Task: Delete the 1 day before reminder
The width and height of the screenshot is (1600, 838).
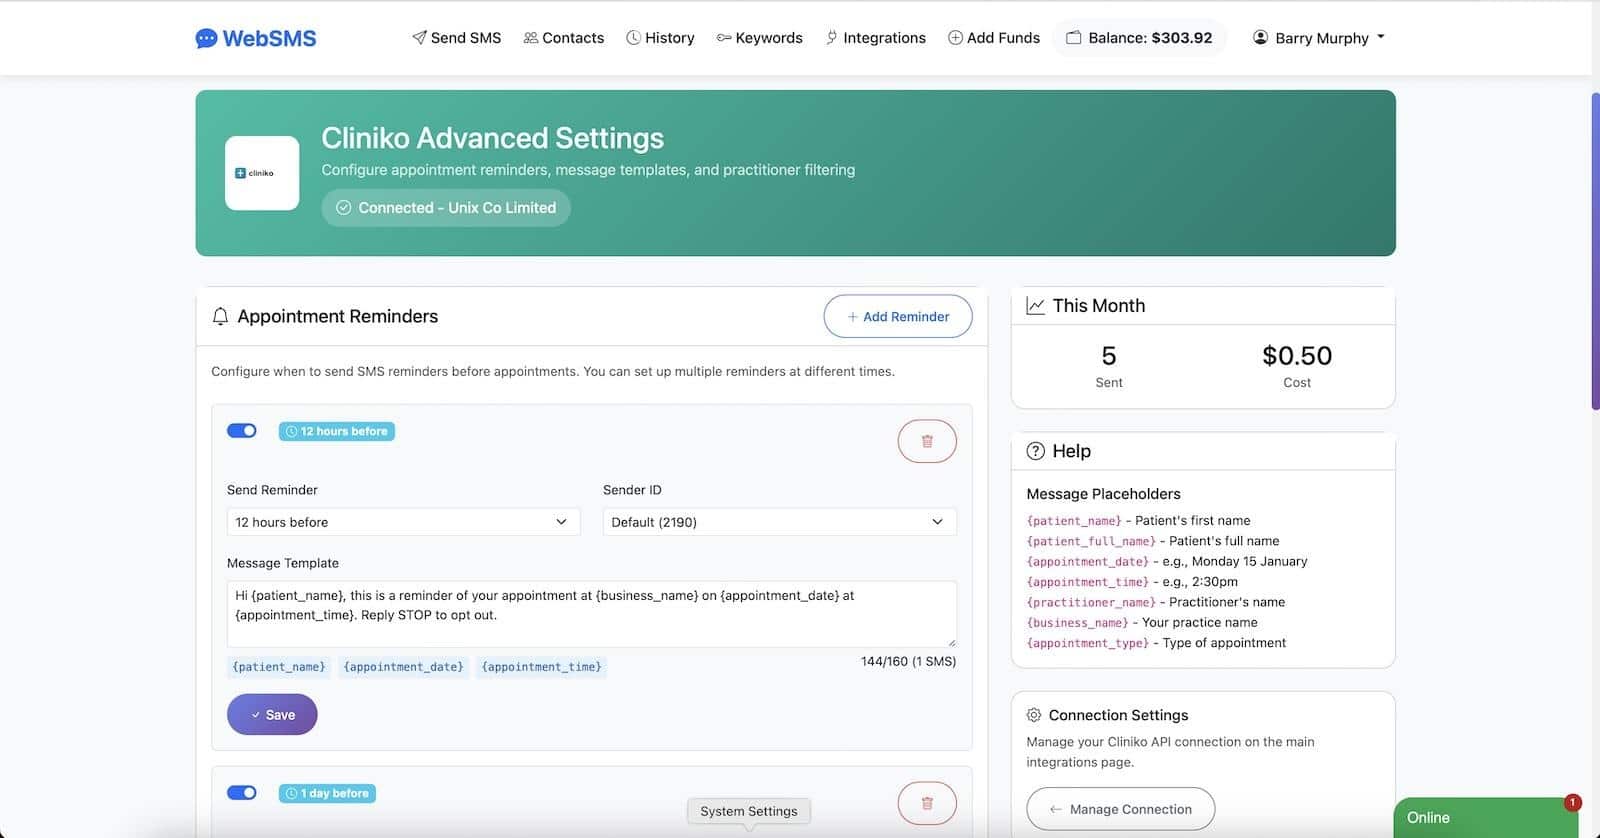Action: [926, 802]
